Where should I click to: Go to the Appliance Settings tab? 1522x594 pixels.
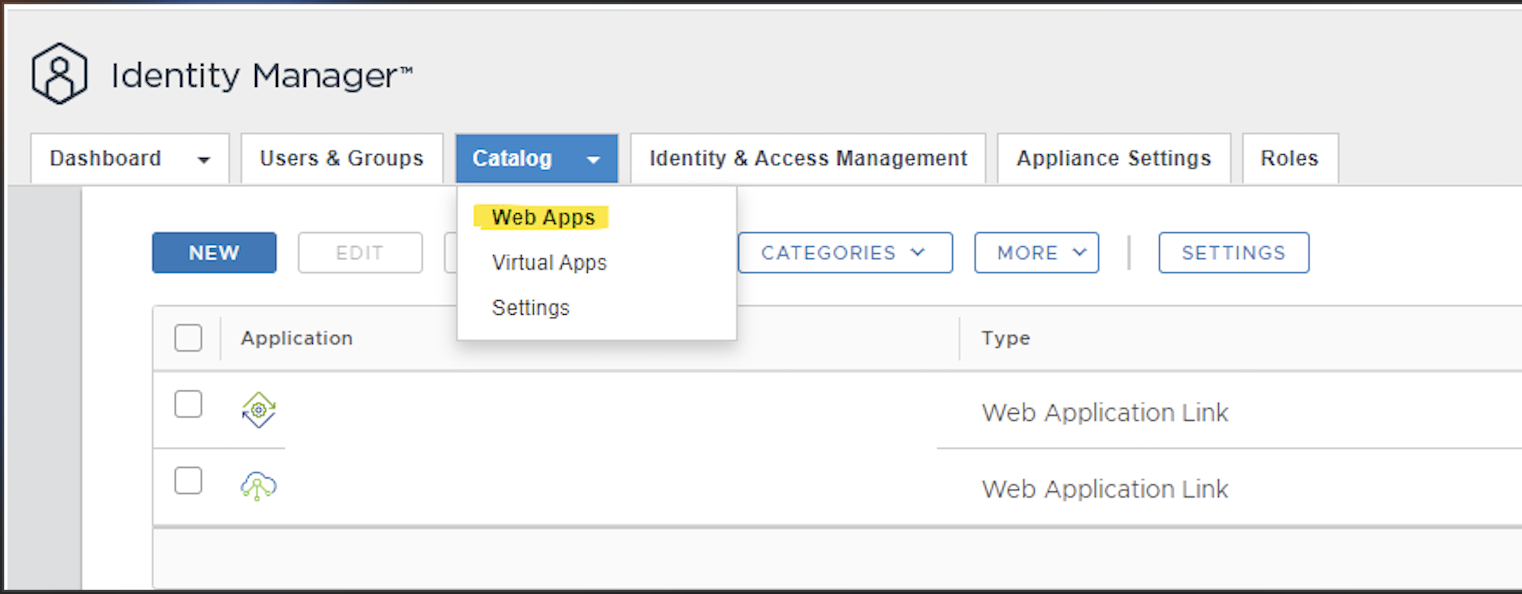(x=1114, y=158)
